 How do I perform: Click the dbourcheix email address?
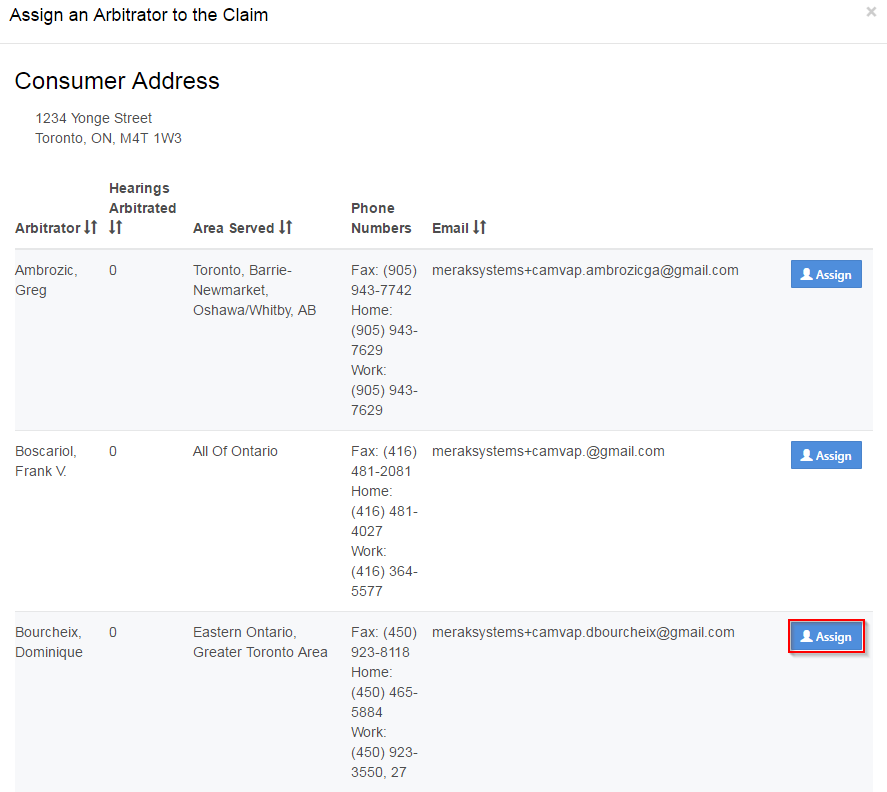click(583, 632)
